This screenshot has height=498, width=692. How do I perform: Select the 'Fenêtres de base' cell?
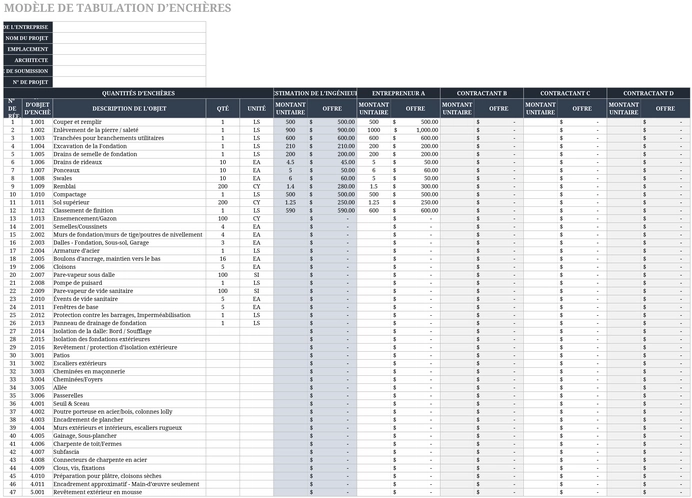pyautogui.click(x=129, y=307)
